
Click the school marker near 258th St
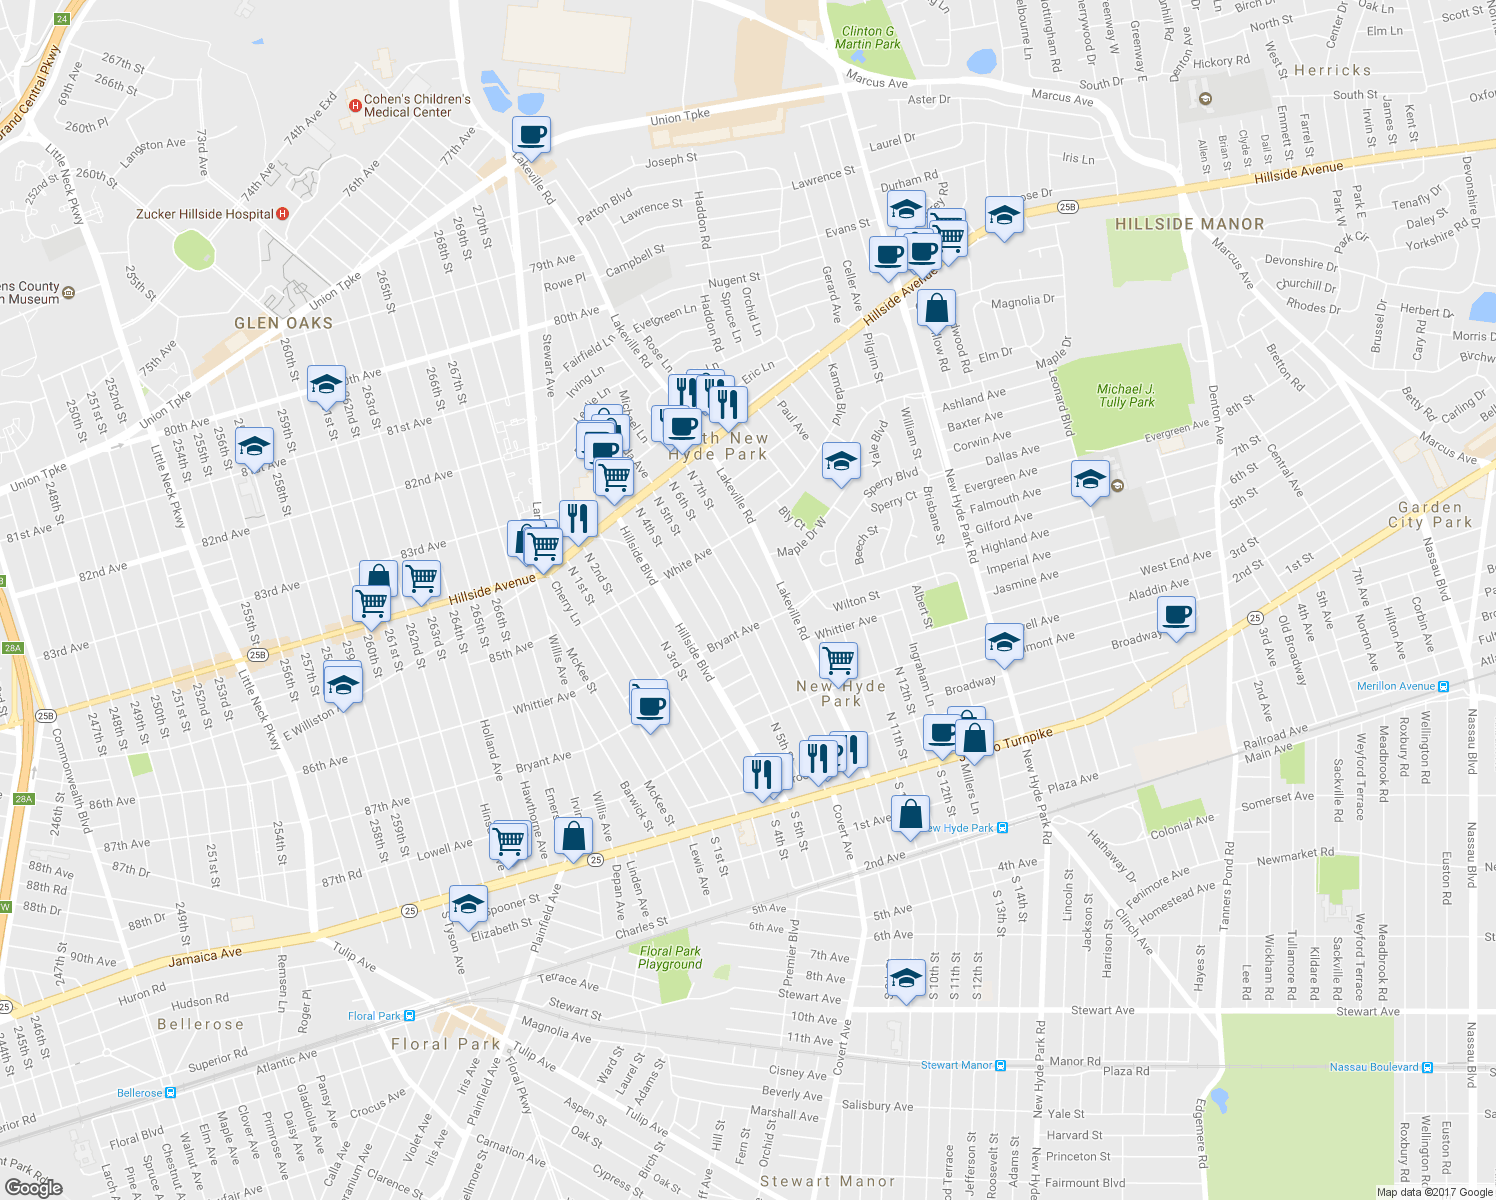(x=254, y=448)
